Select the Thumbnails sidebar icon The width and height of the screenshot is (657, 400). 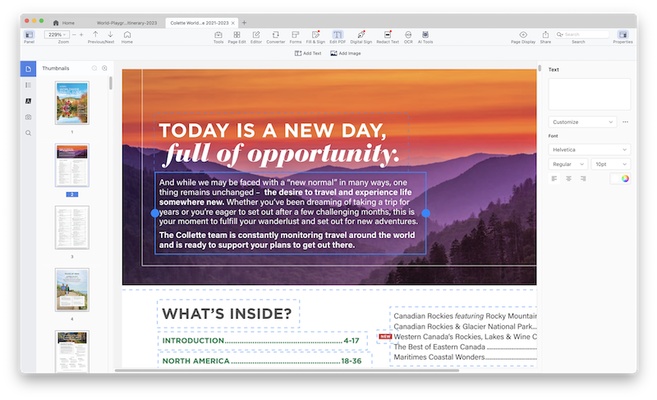point(28,69)
